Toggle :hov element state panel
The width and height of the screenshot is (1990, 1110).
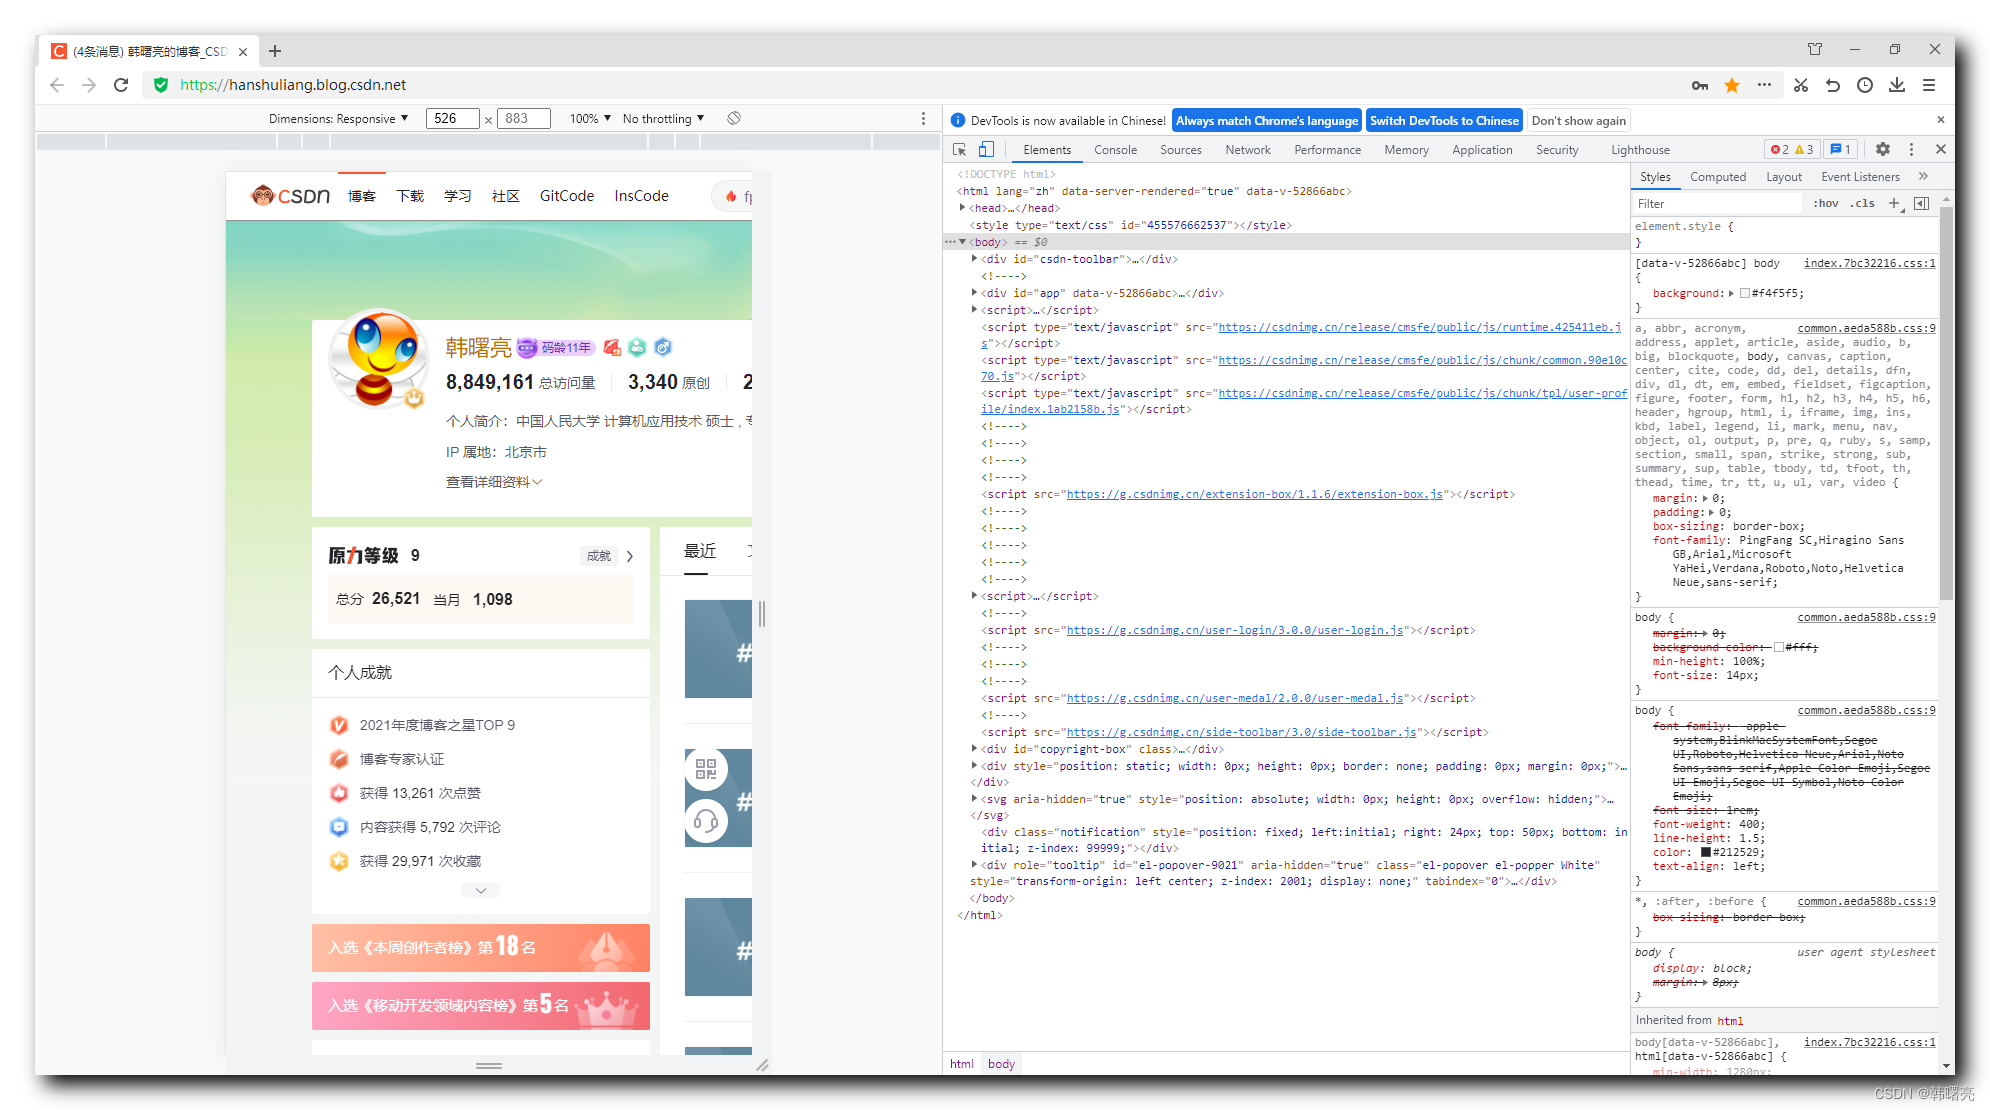(x=1826, y=203)
